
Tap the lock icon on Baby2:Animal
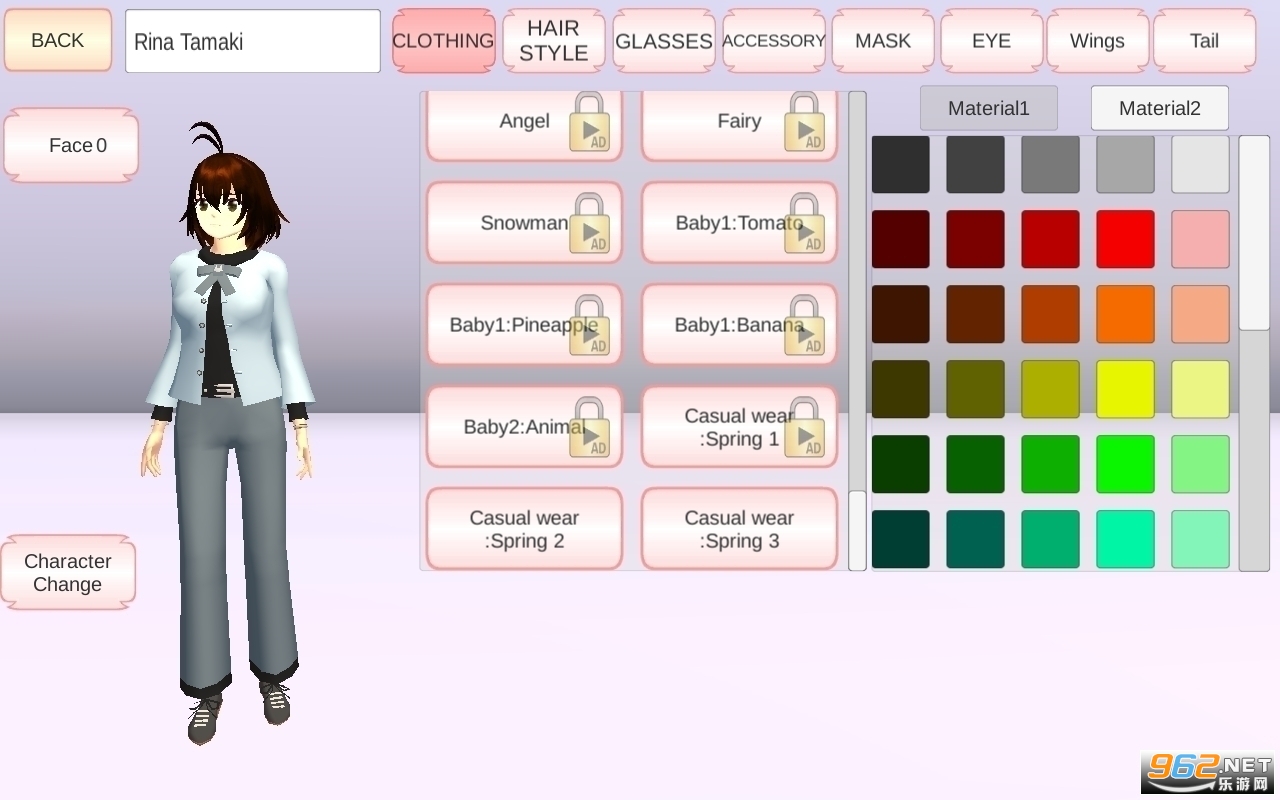click(589, 430)
